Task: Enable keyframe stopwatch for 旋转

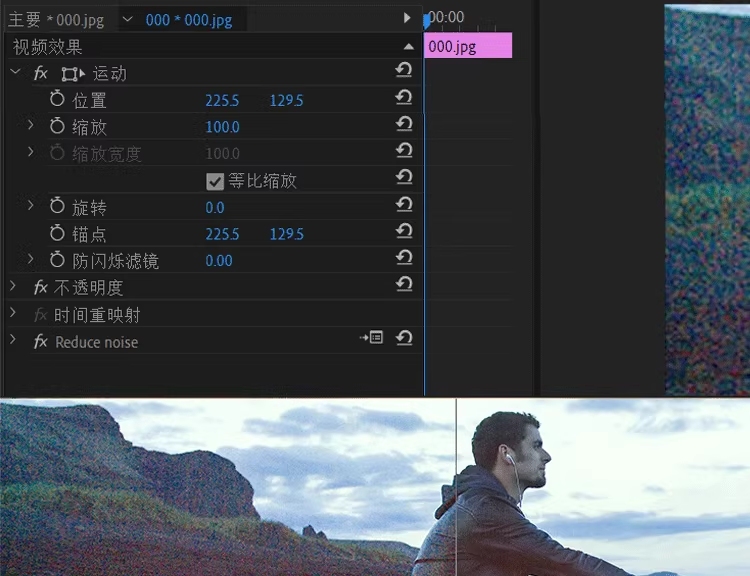Action: point(57,206)
